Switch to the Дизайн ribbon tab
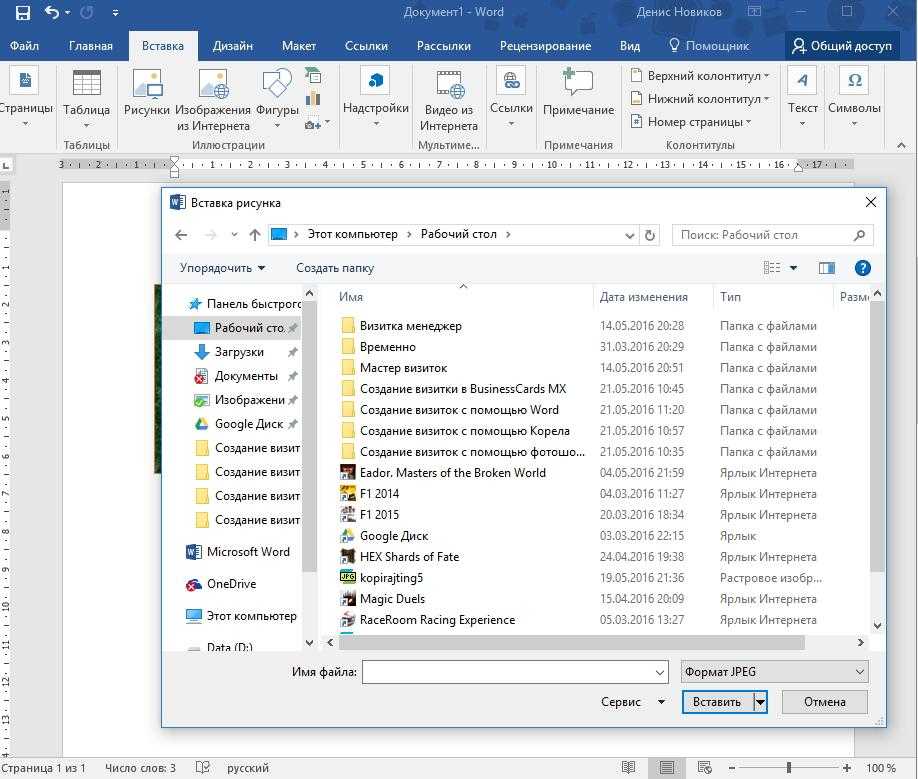The image size is (918, 779). point(232,46)
